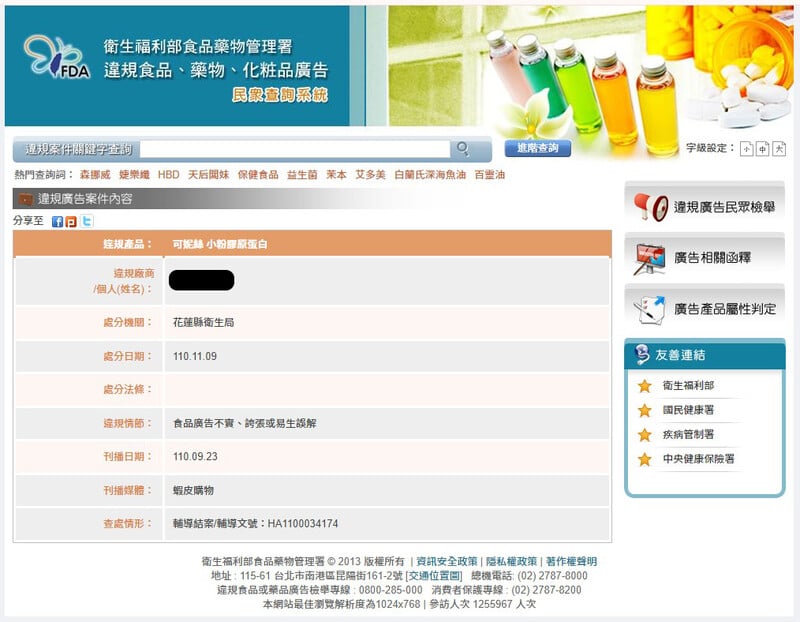The width and height of the screenshot is (800, 622).
Task: Open 廣告產品屬性判定 page
Action: (x=705, y=309)
